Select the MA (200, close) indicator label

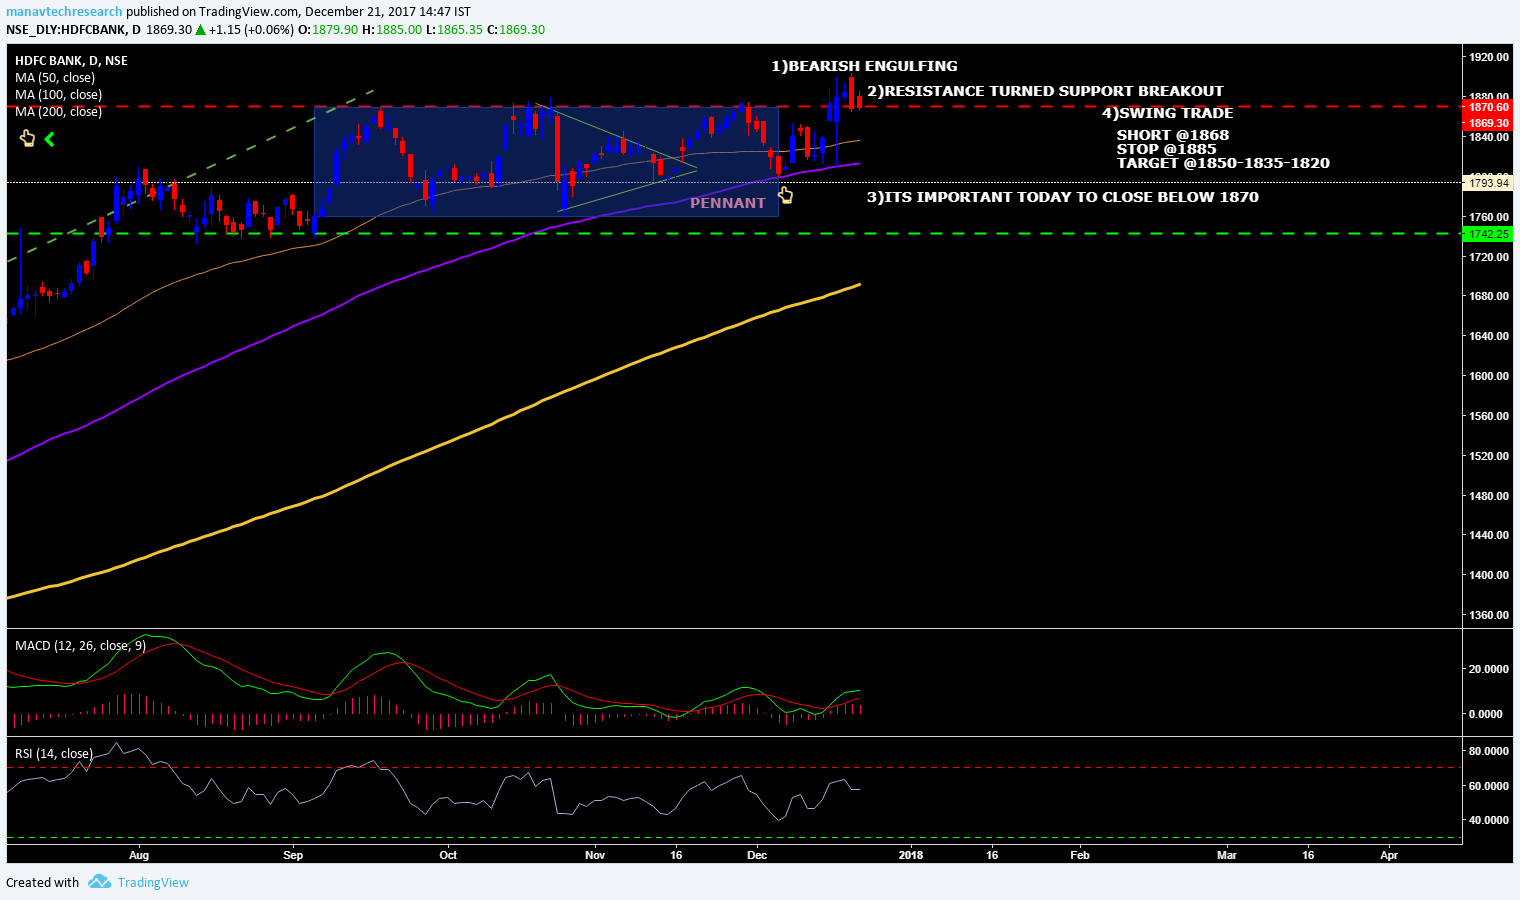(58, 112)
